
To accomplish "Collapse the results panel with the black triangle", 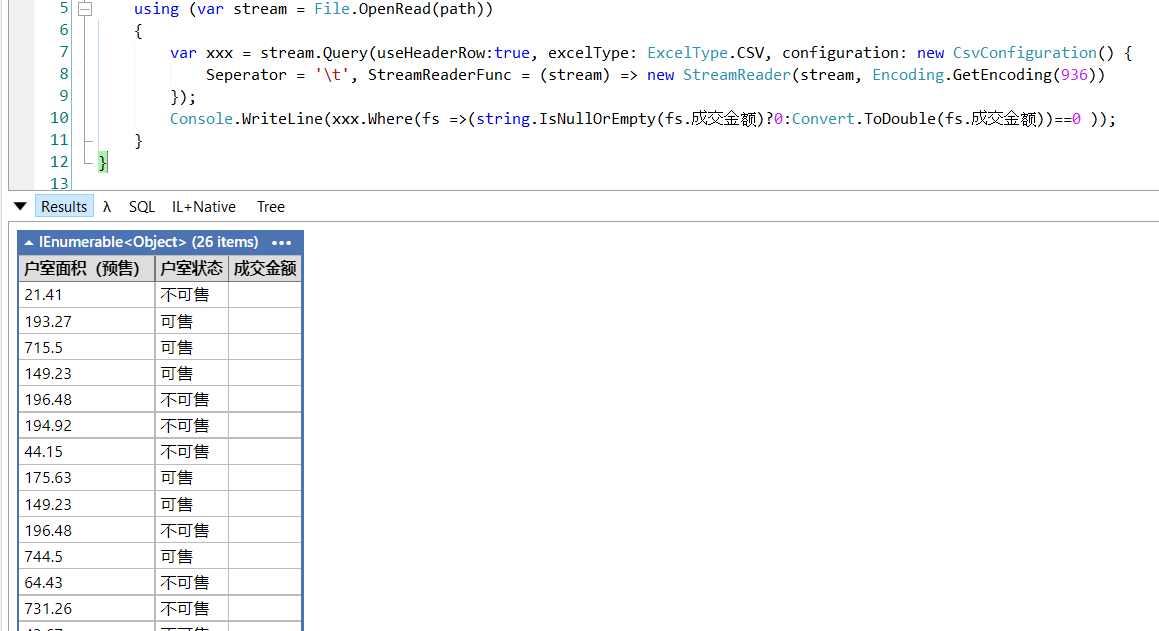I will [x=20, y=207].
